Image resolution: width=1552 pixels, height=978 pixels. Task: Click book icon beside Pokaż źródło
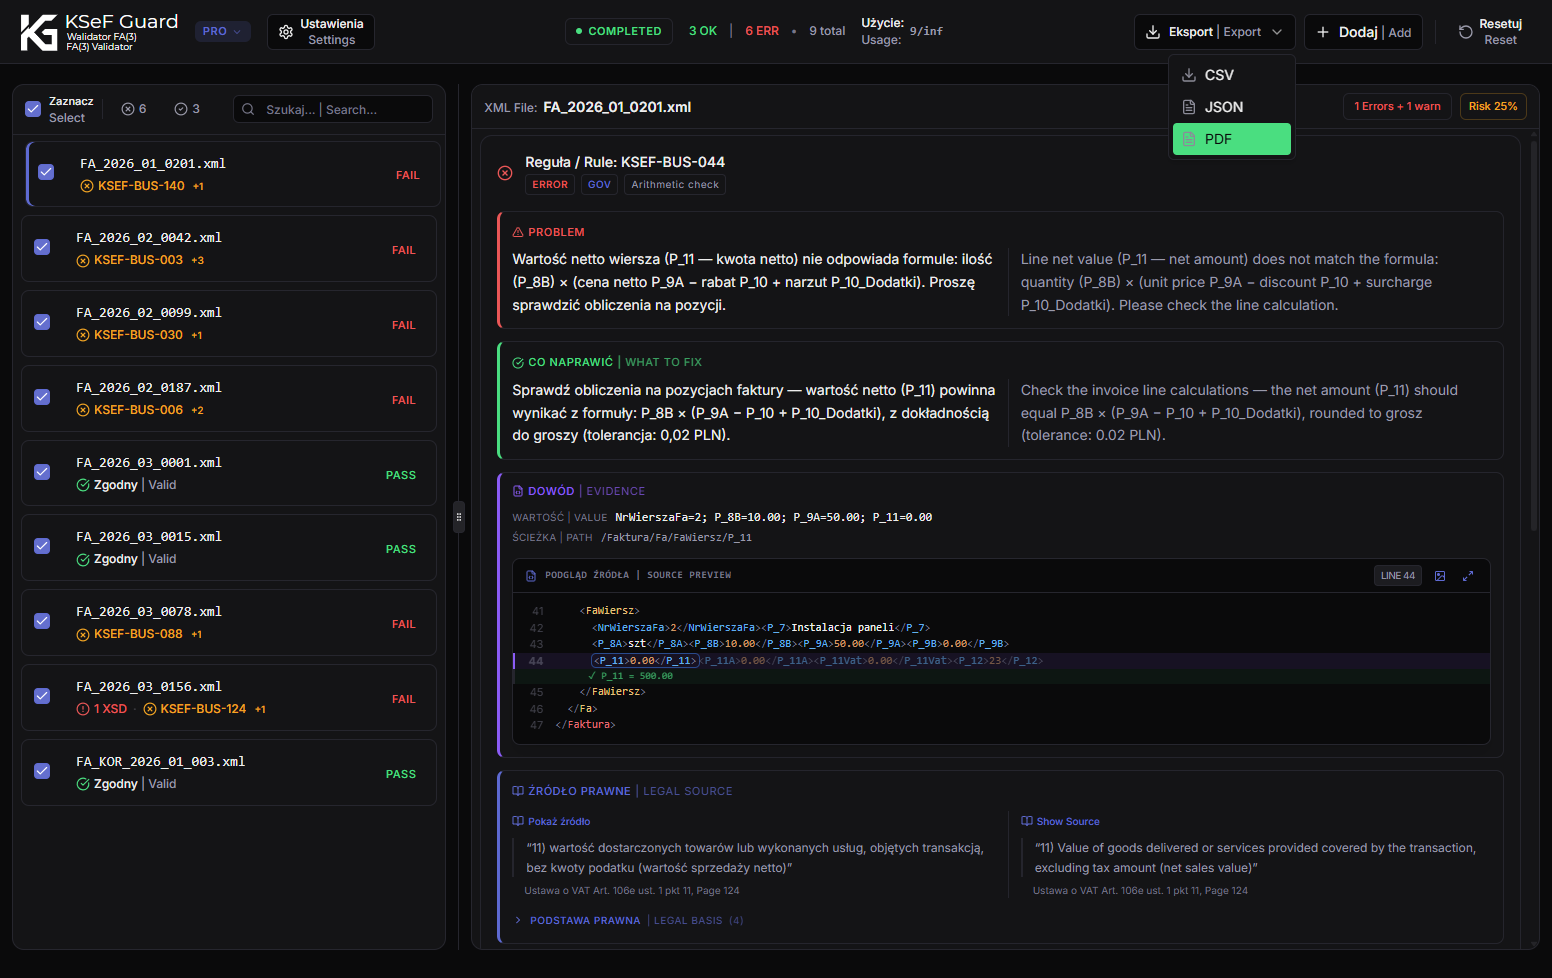518,821
